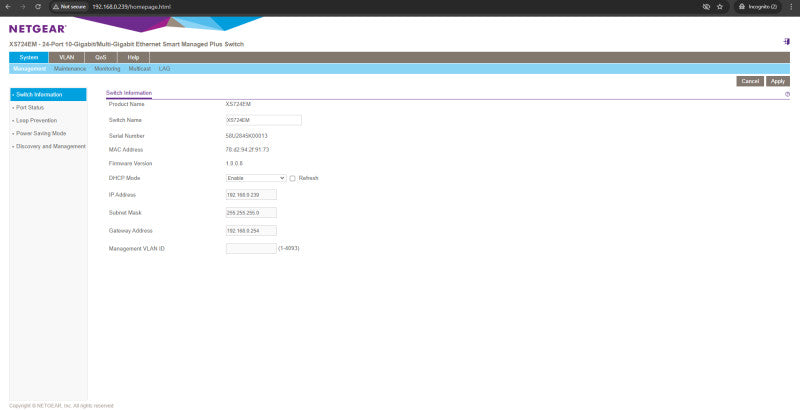Open the Chrome three-dot menu

791,7
